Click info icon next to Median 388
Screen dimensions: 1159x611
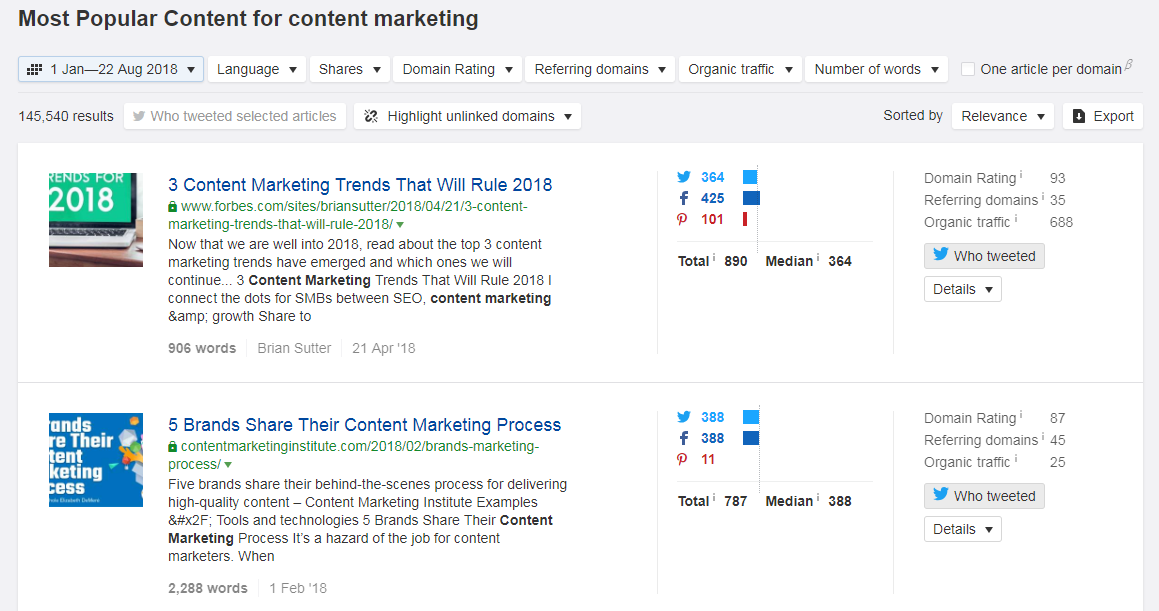tap(818, 498)
